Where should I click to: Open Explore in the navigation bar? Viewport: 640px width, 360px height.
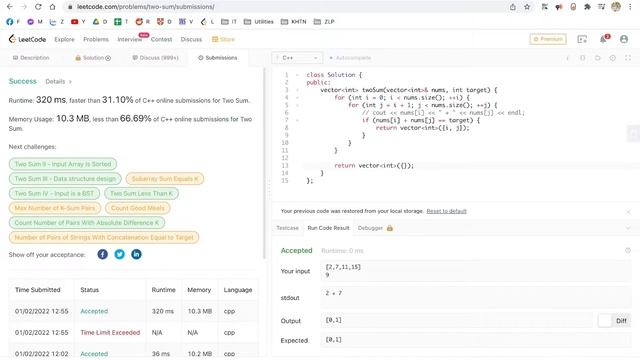(x=64, y=39)
